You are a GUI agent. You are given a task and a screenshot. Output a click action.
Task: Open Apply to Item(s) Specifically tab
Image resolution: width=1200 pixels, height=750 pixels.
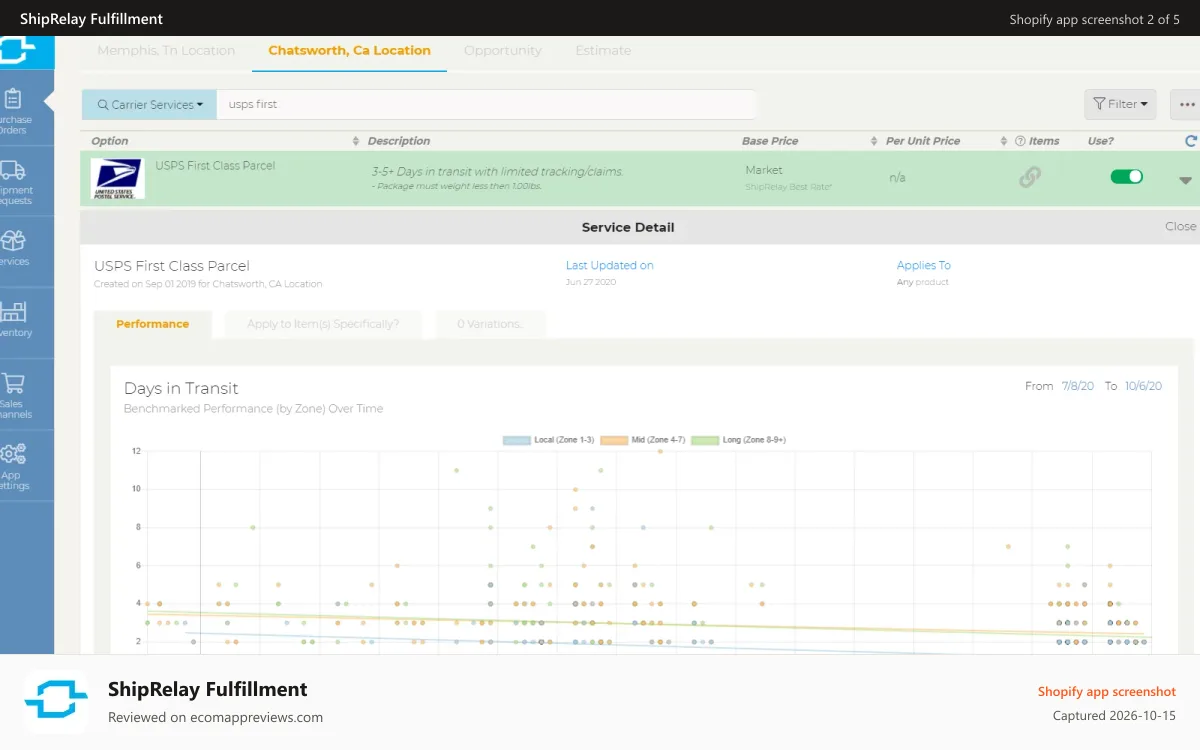(323, 324)
